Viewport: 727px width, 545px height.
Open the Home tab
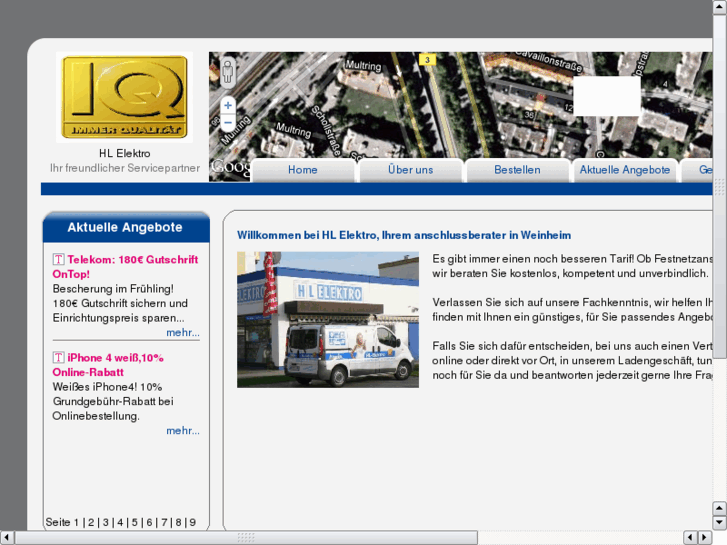coord(303,170)
